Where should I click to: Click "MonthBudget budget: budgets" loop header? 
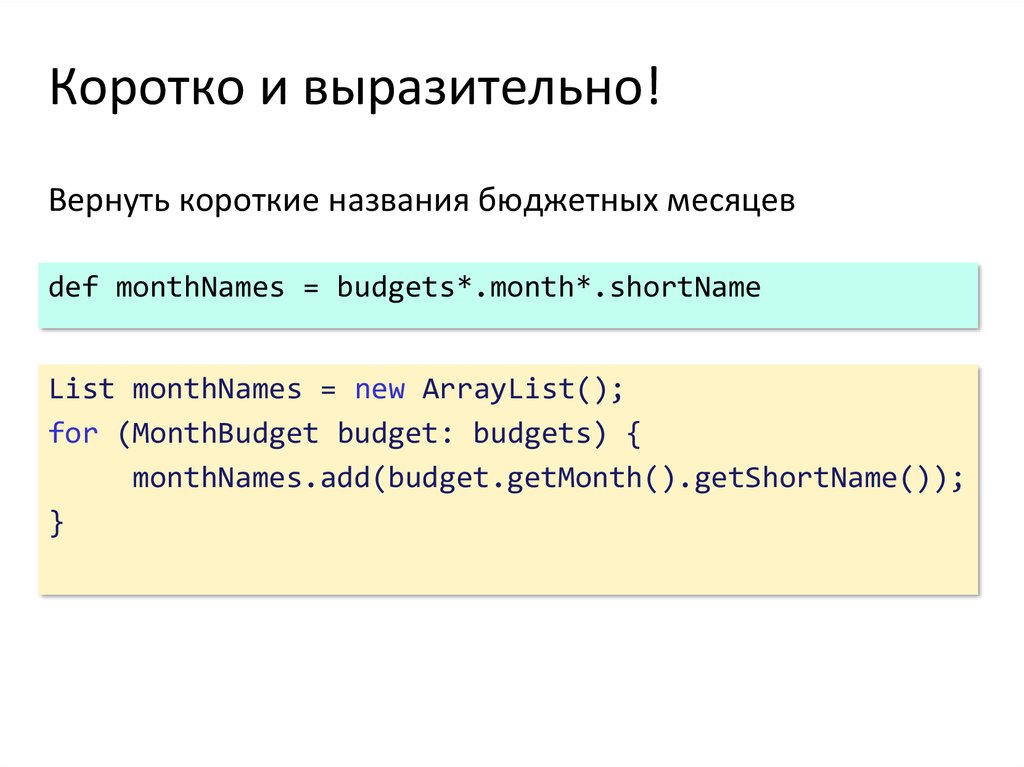point(362,433)
